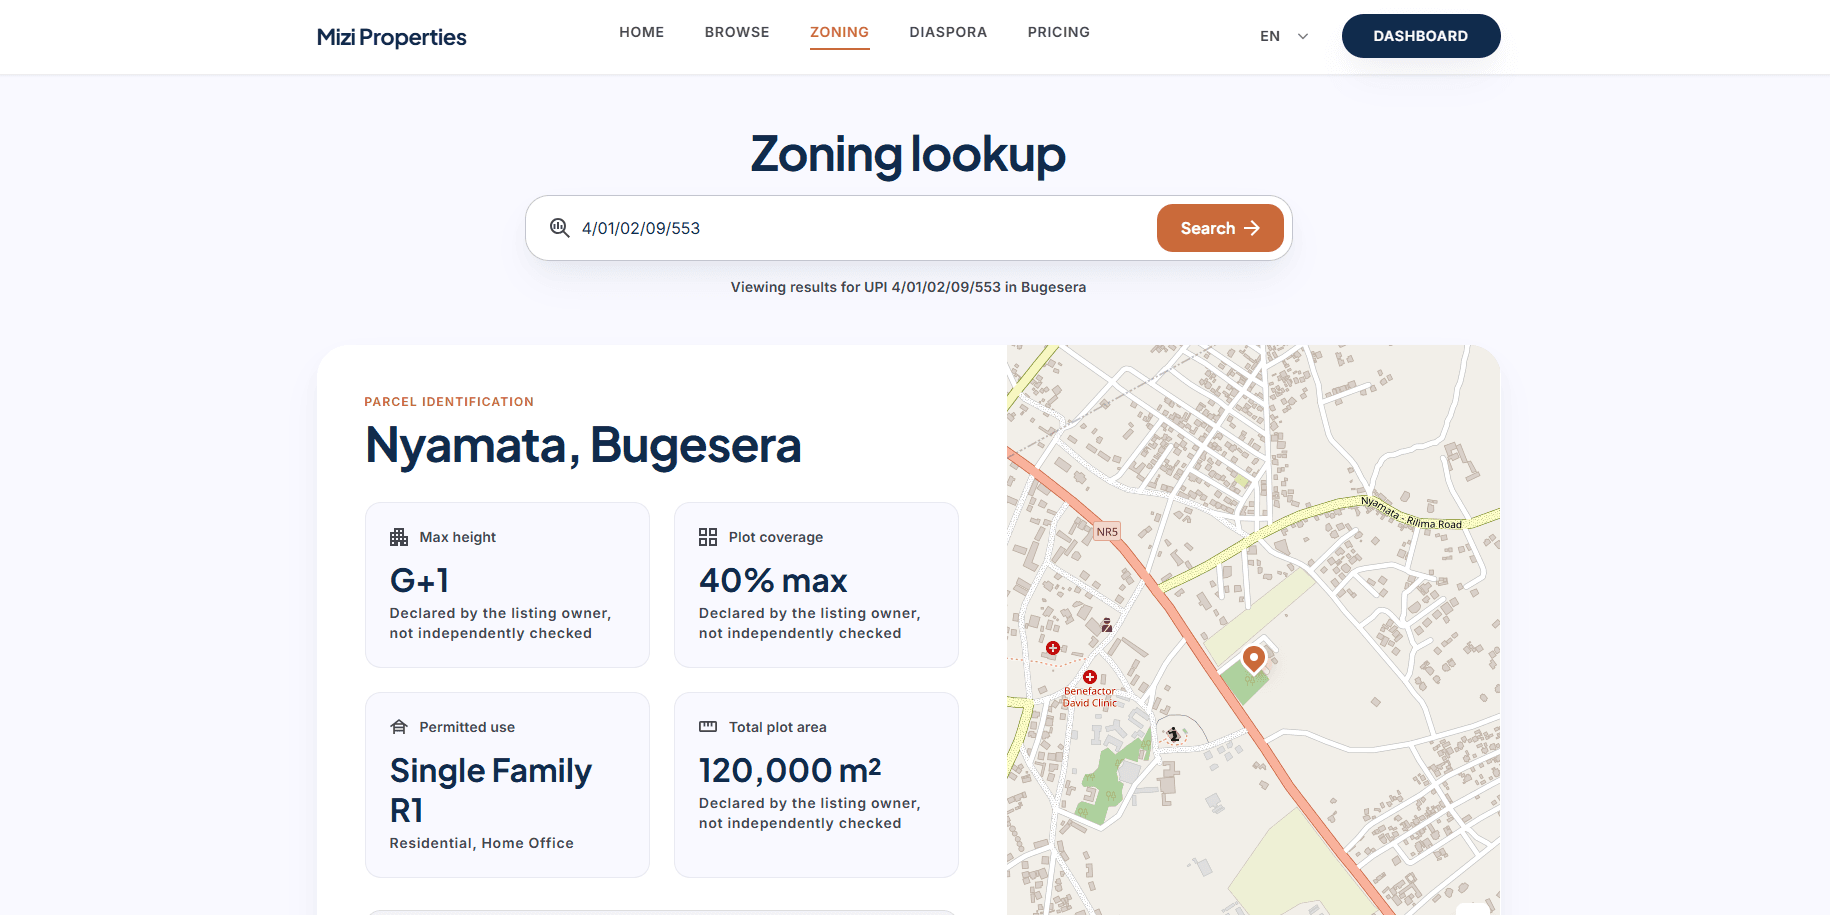The width and height of the screenshot is (1830, 915).
Task: Click the magnifier icon in search box
Action: [x=560, y=228]
